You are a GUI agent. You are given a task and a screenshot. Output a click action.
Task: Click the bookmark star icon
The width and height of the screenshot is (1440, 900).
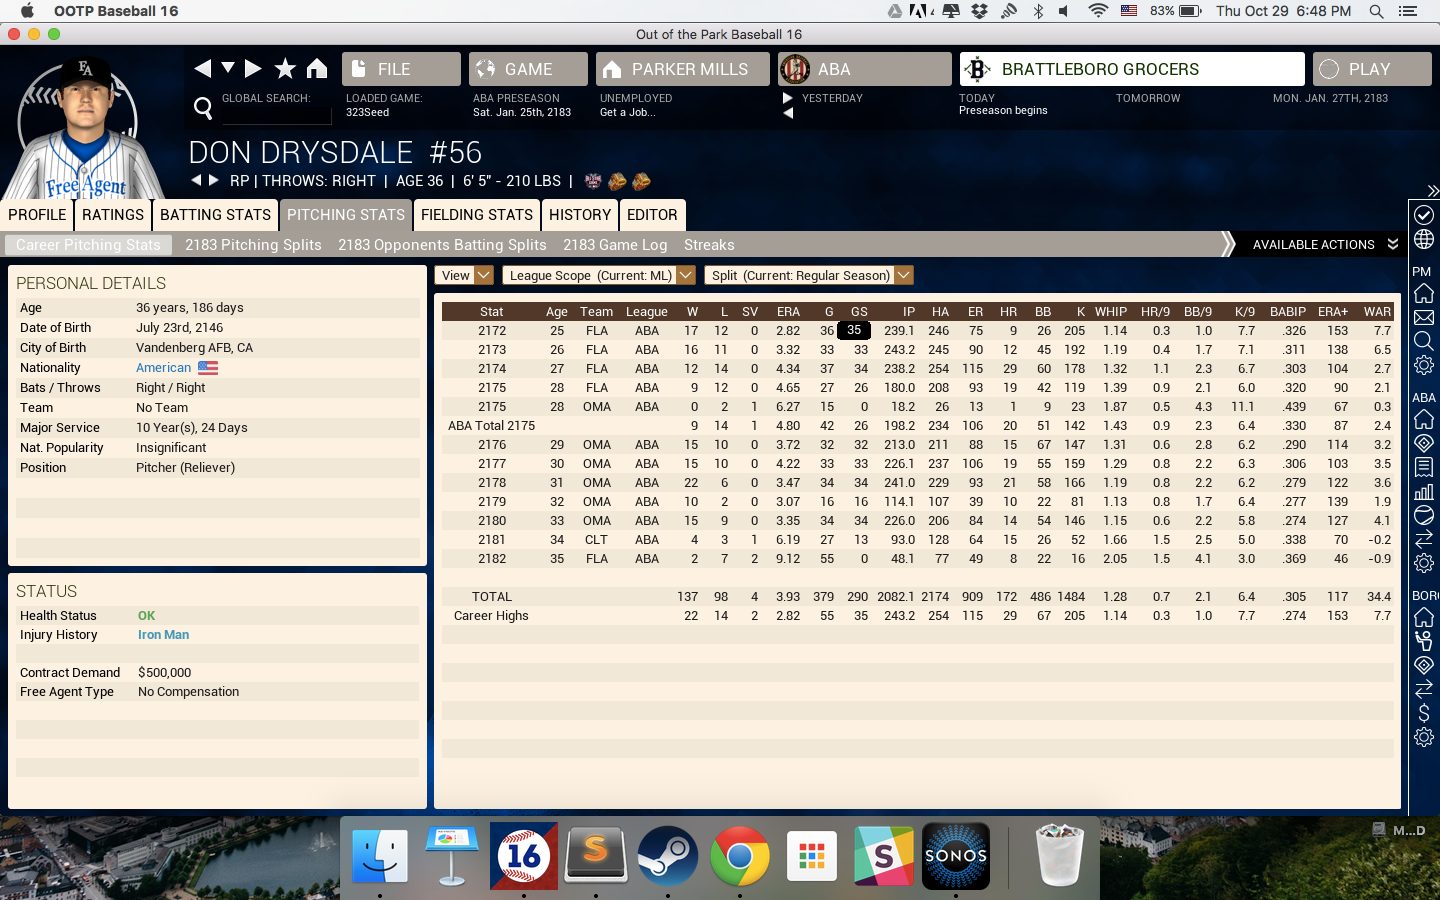point(285,68)
